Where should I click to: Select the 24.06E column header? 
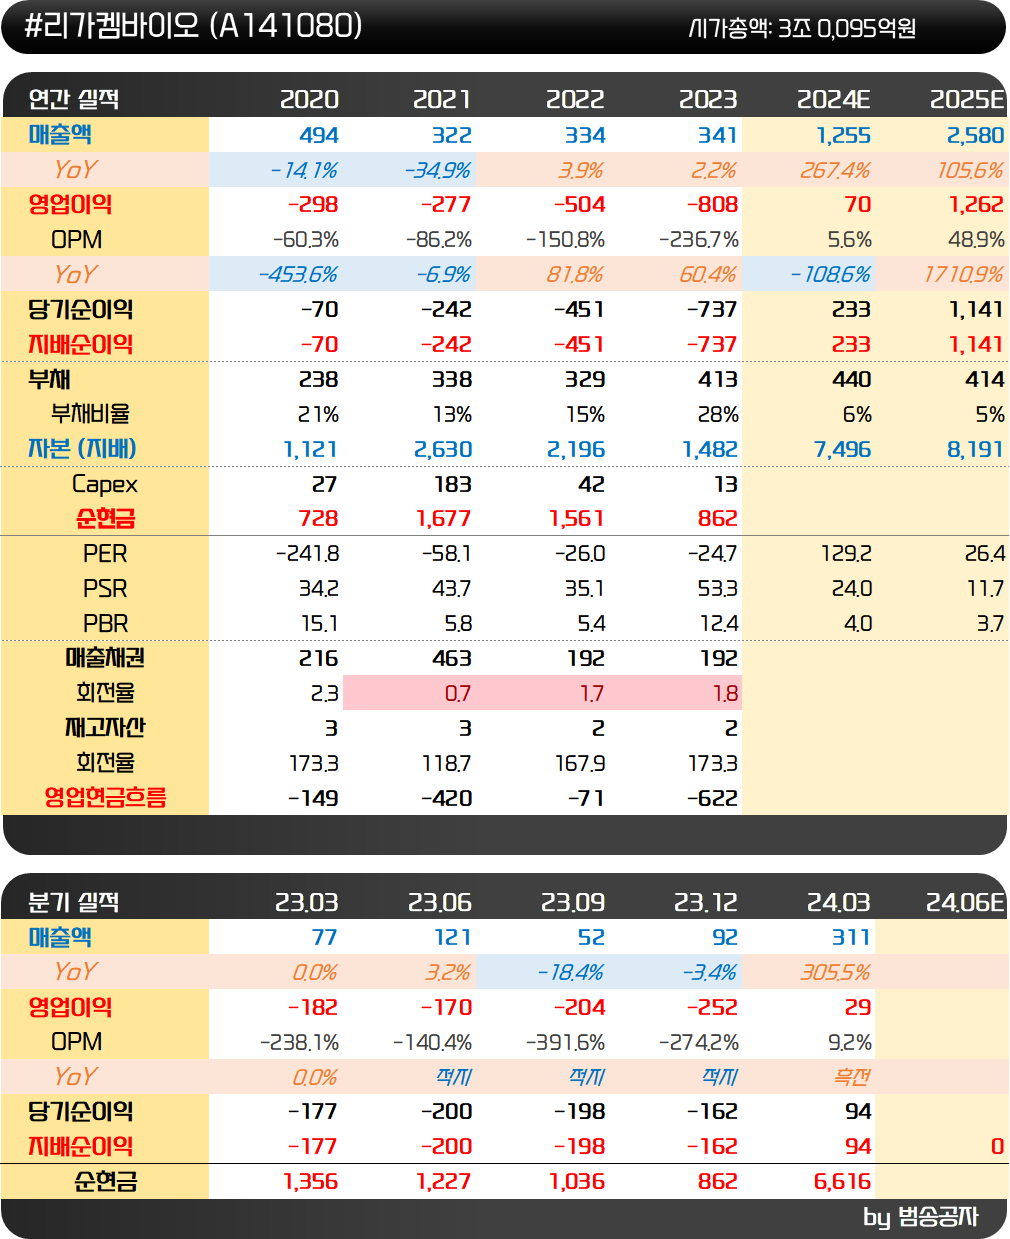(x=965, y=902)
